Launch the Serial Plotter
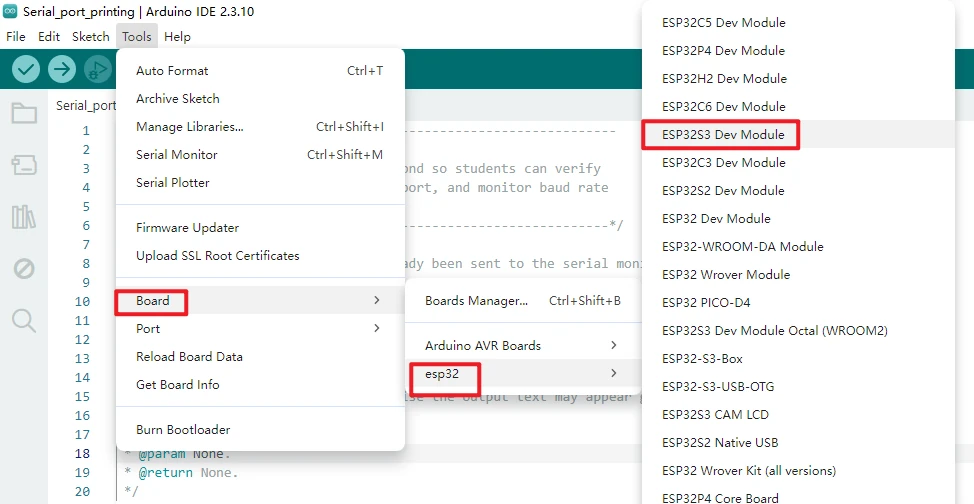Image resolution: width=974 pixels, height=504 pixels. click(260, 183)
